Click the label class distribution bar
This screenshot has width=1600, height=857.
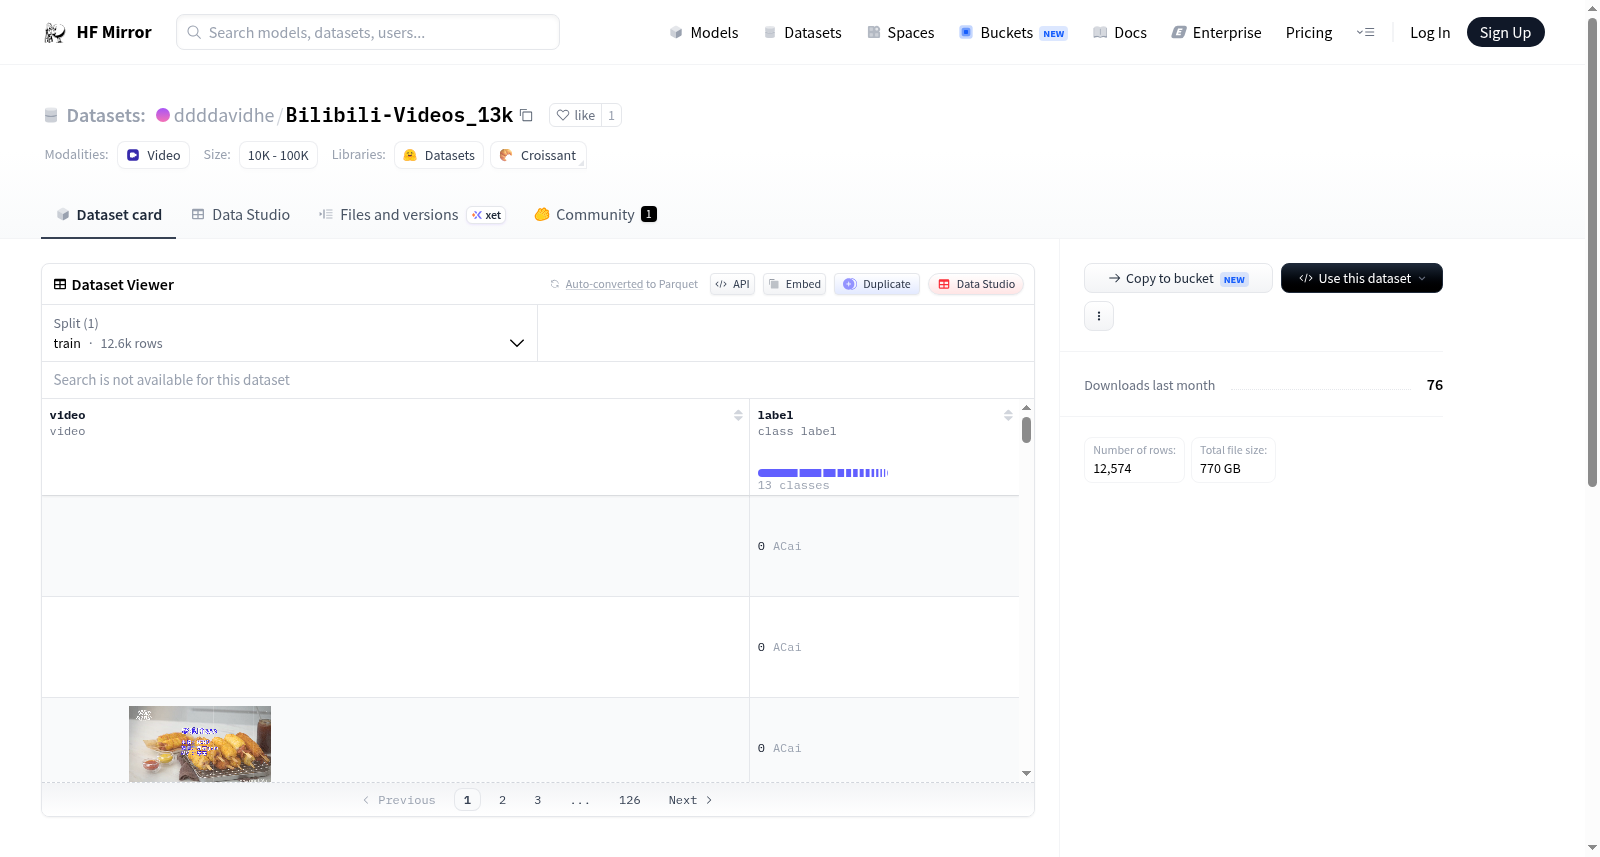click(x=823, y=473)
